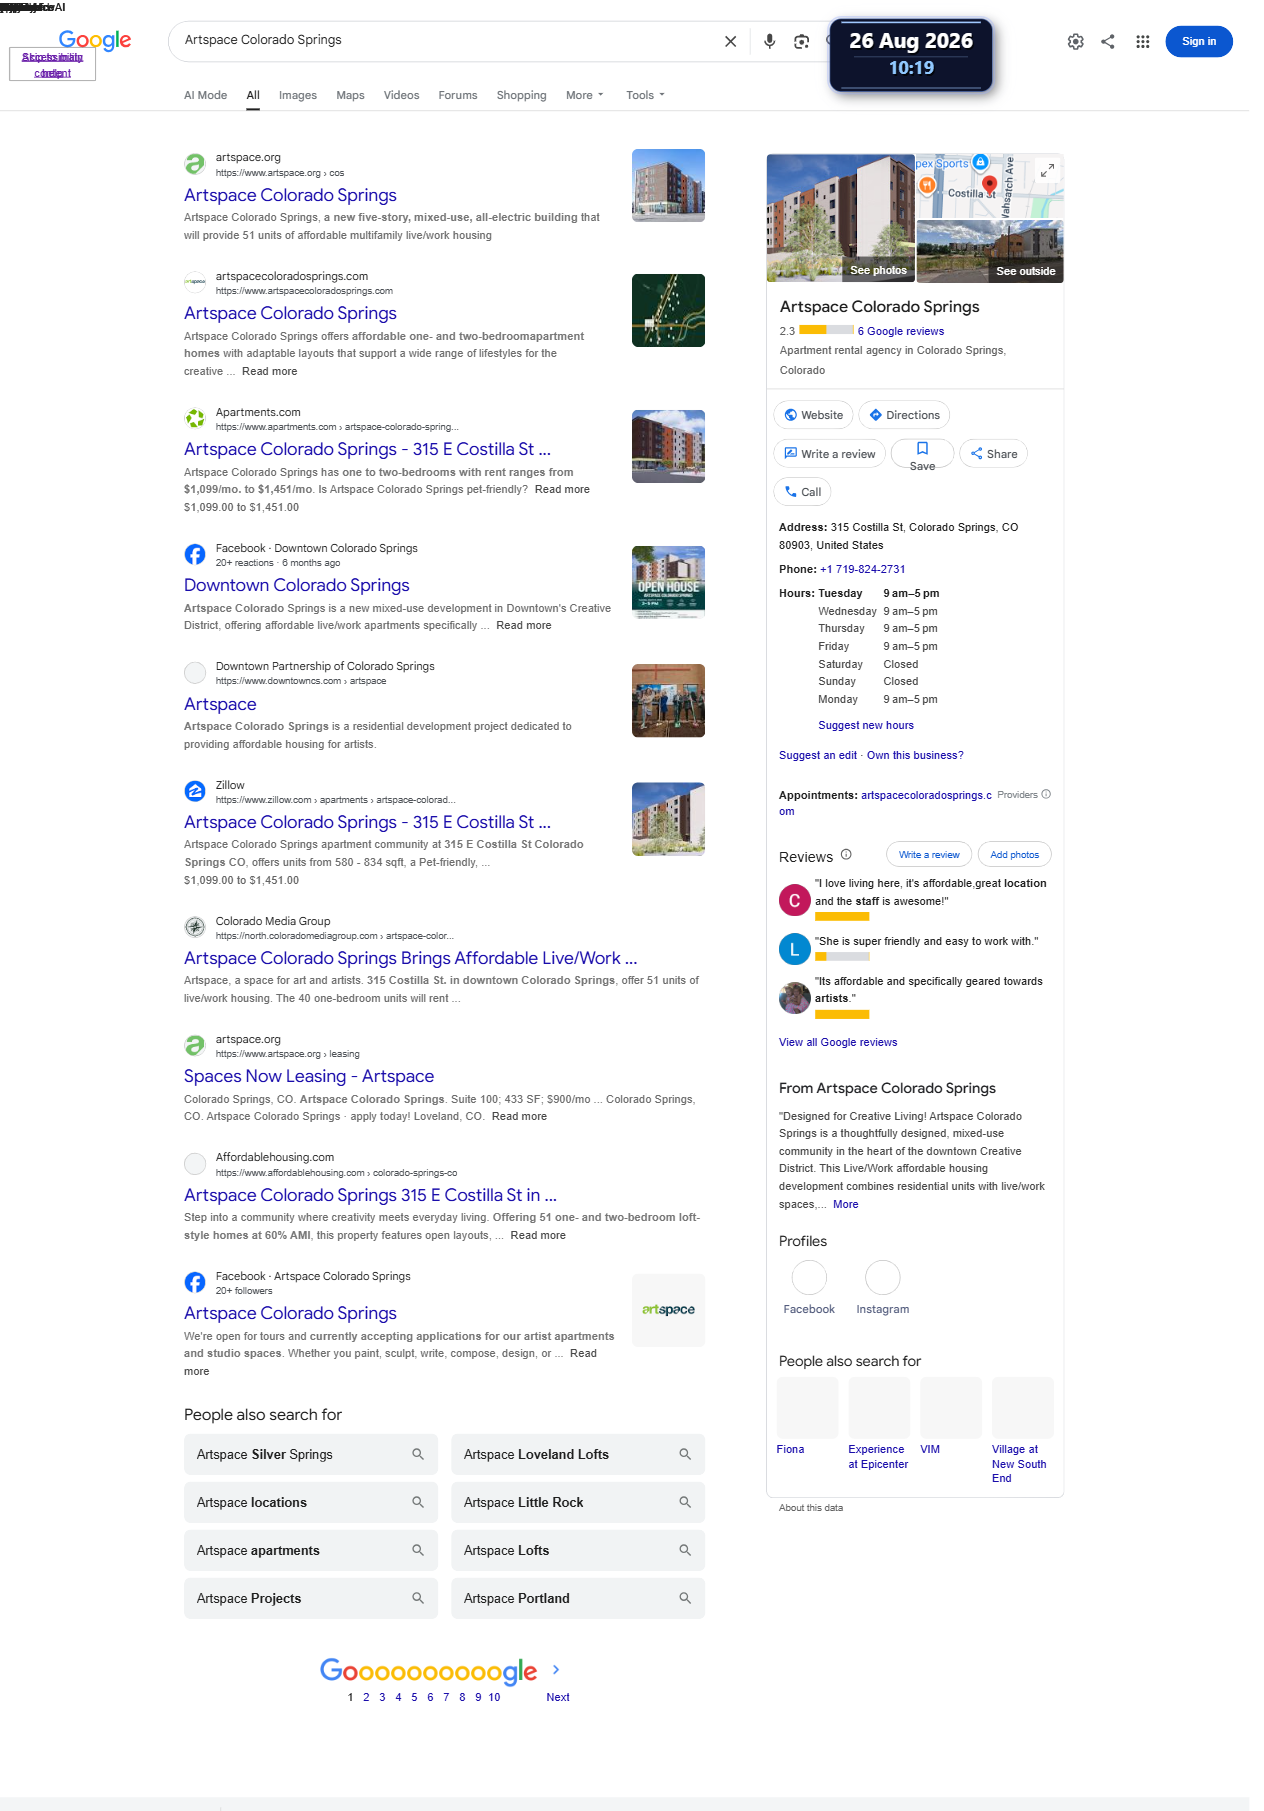1264x1811 pixels.
Task: Click the Add photos button
Action: pyautogui.click(x=1015, y=855)
